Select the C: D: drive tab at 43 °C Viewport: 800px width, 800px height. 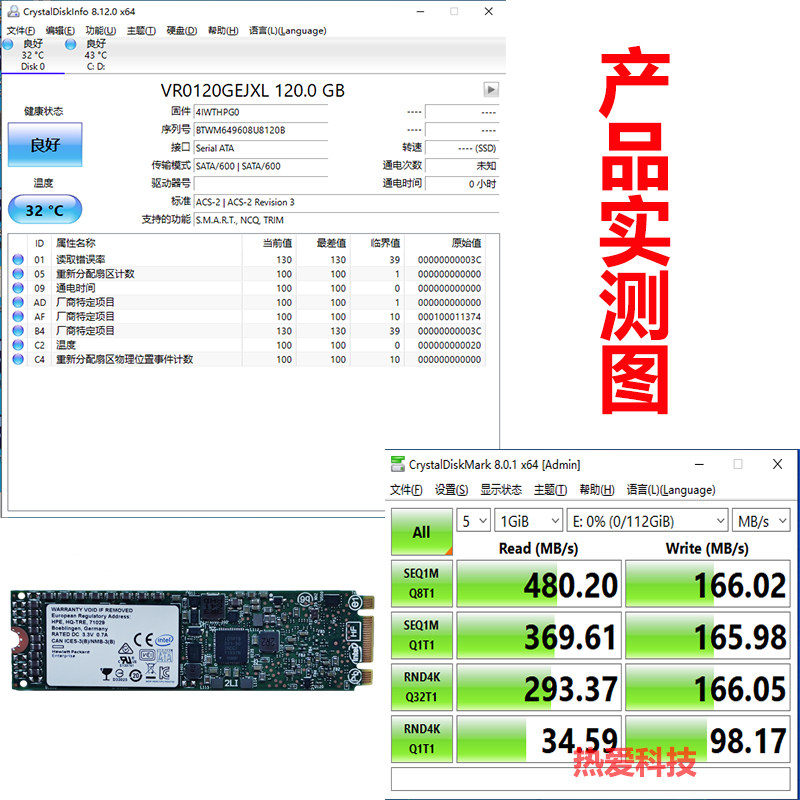point(95,55)
